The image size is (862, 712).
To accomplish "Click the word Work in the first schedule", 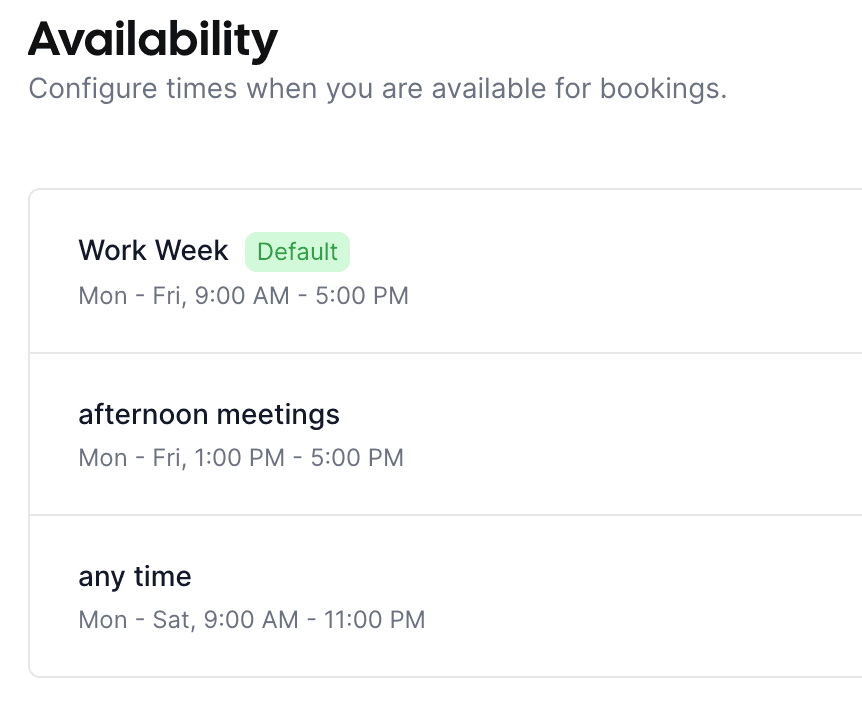I will tap(113, 251).
